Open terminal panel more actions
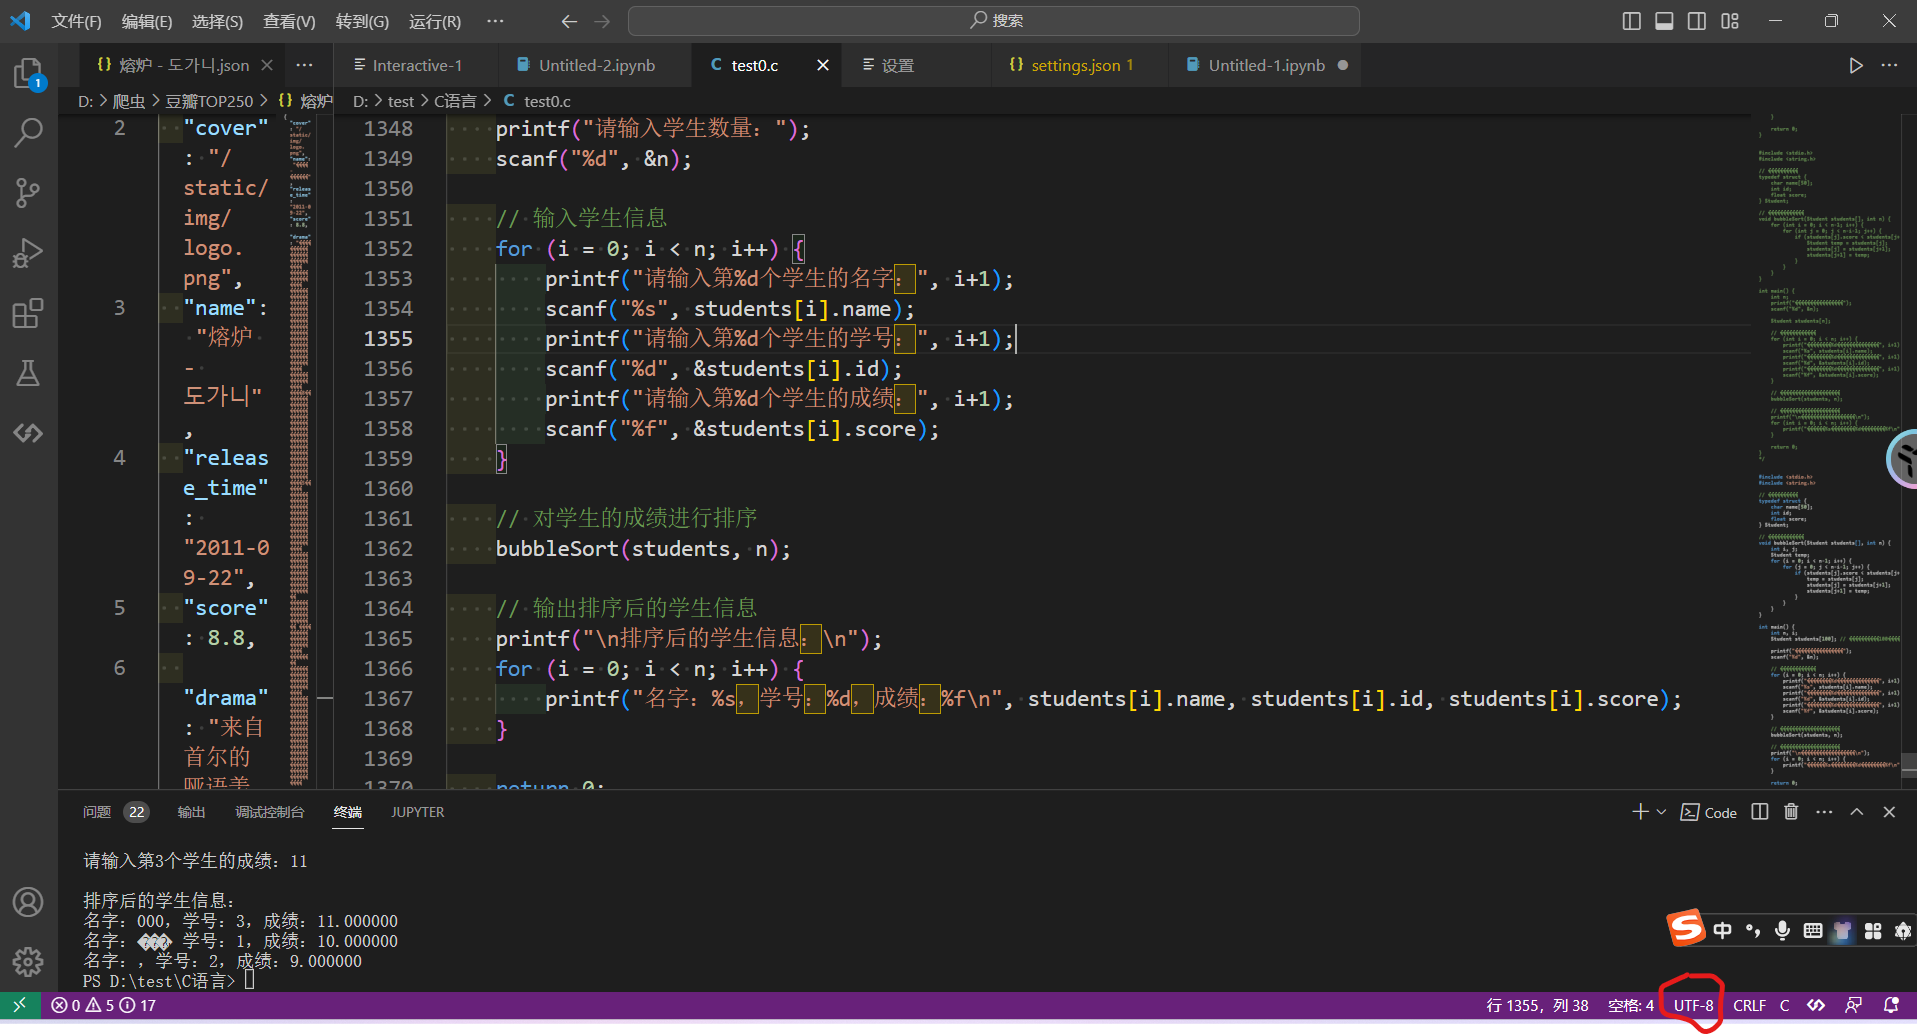Image resolution: width=1917 pixels, height=1036 pixels. click(1824, 812)
